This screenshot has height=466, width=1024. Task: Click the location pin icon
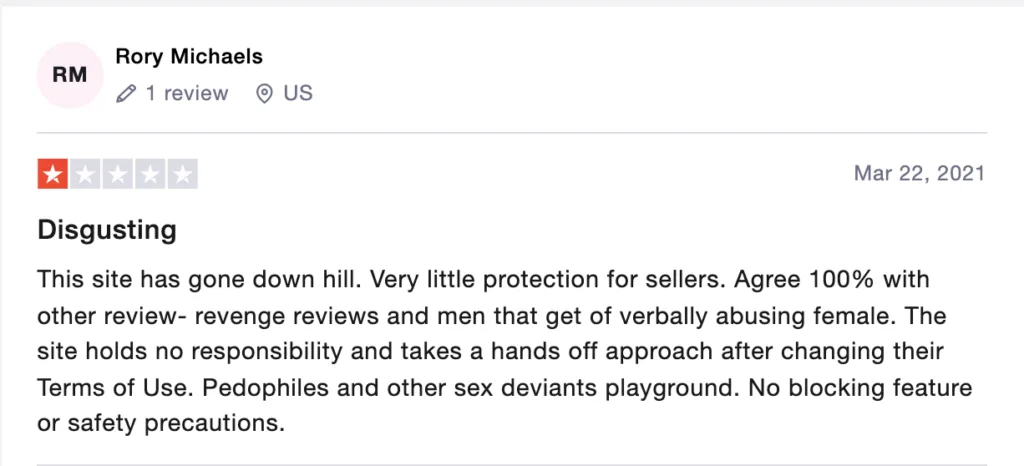pyautogui.click(x=264, y=94)
